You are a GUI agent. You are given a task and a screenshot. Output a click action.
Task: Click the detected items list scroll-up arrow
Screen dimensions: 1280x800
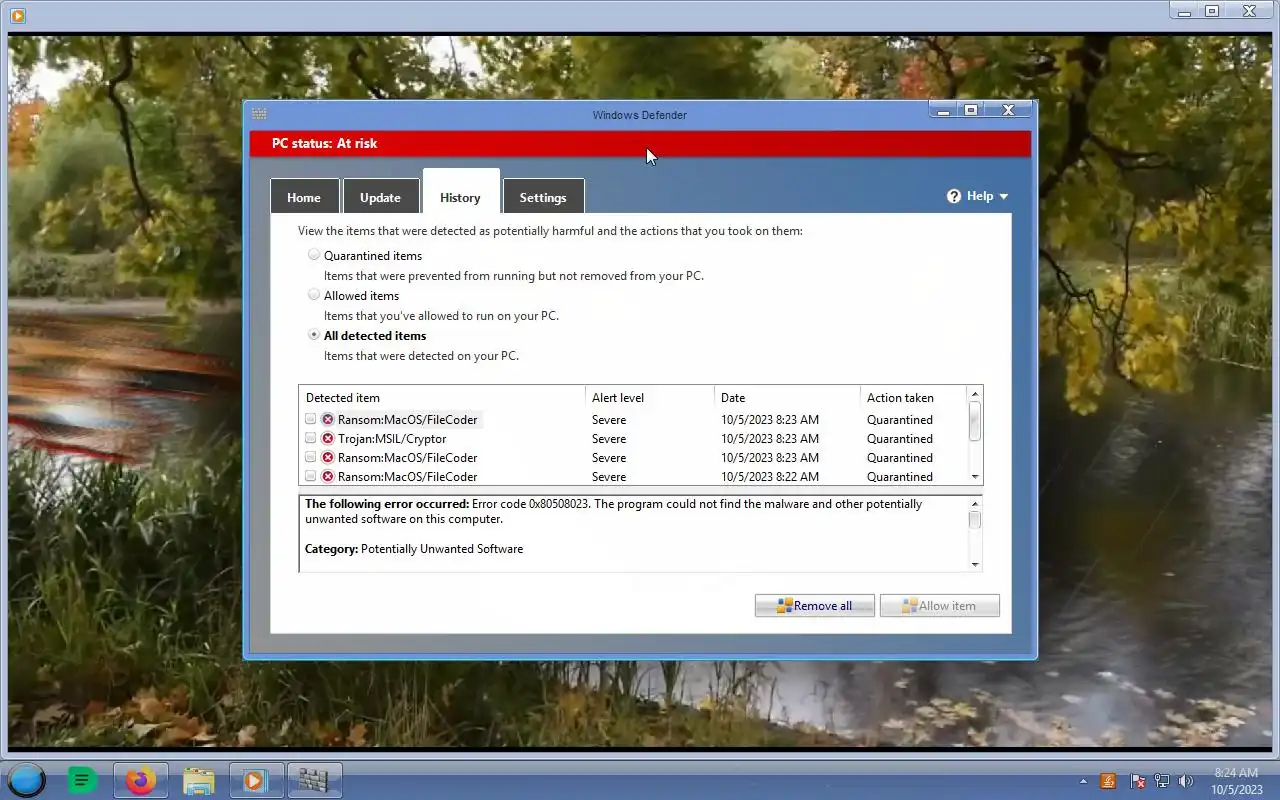point(975,394)
